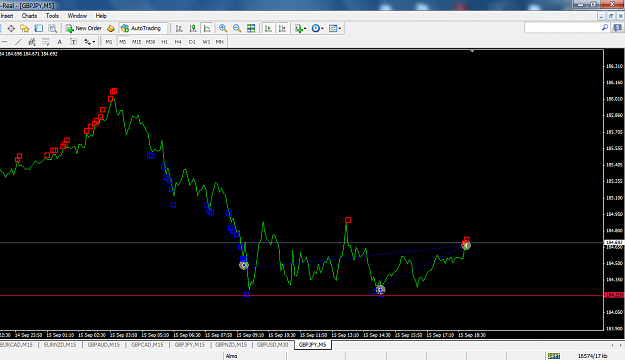The height and width of the screenshot is (360, 625).
Task: Select the active GBPJPY,M5 chart tab
Action: tap(312, 345)
